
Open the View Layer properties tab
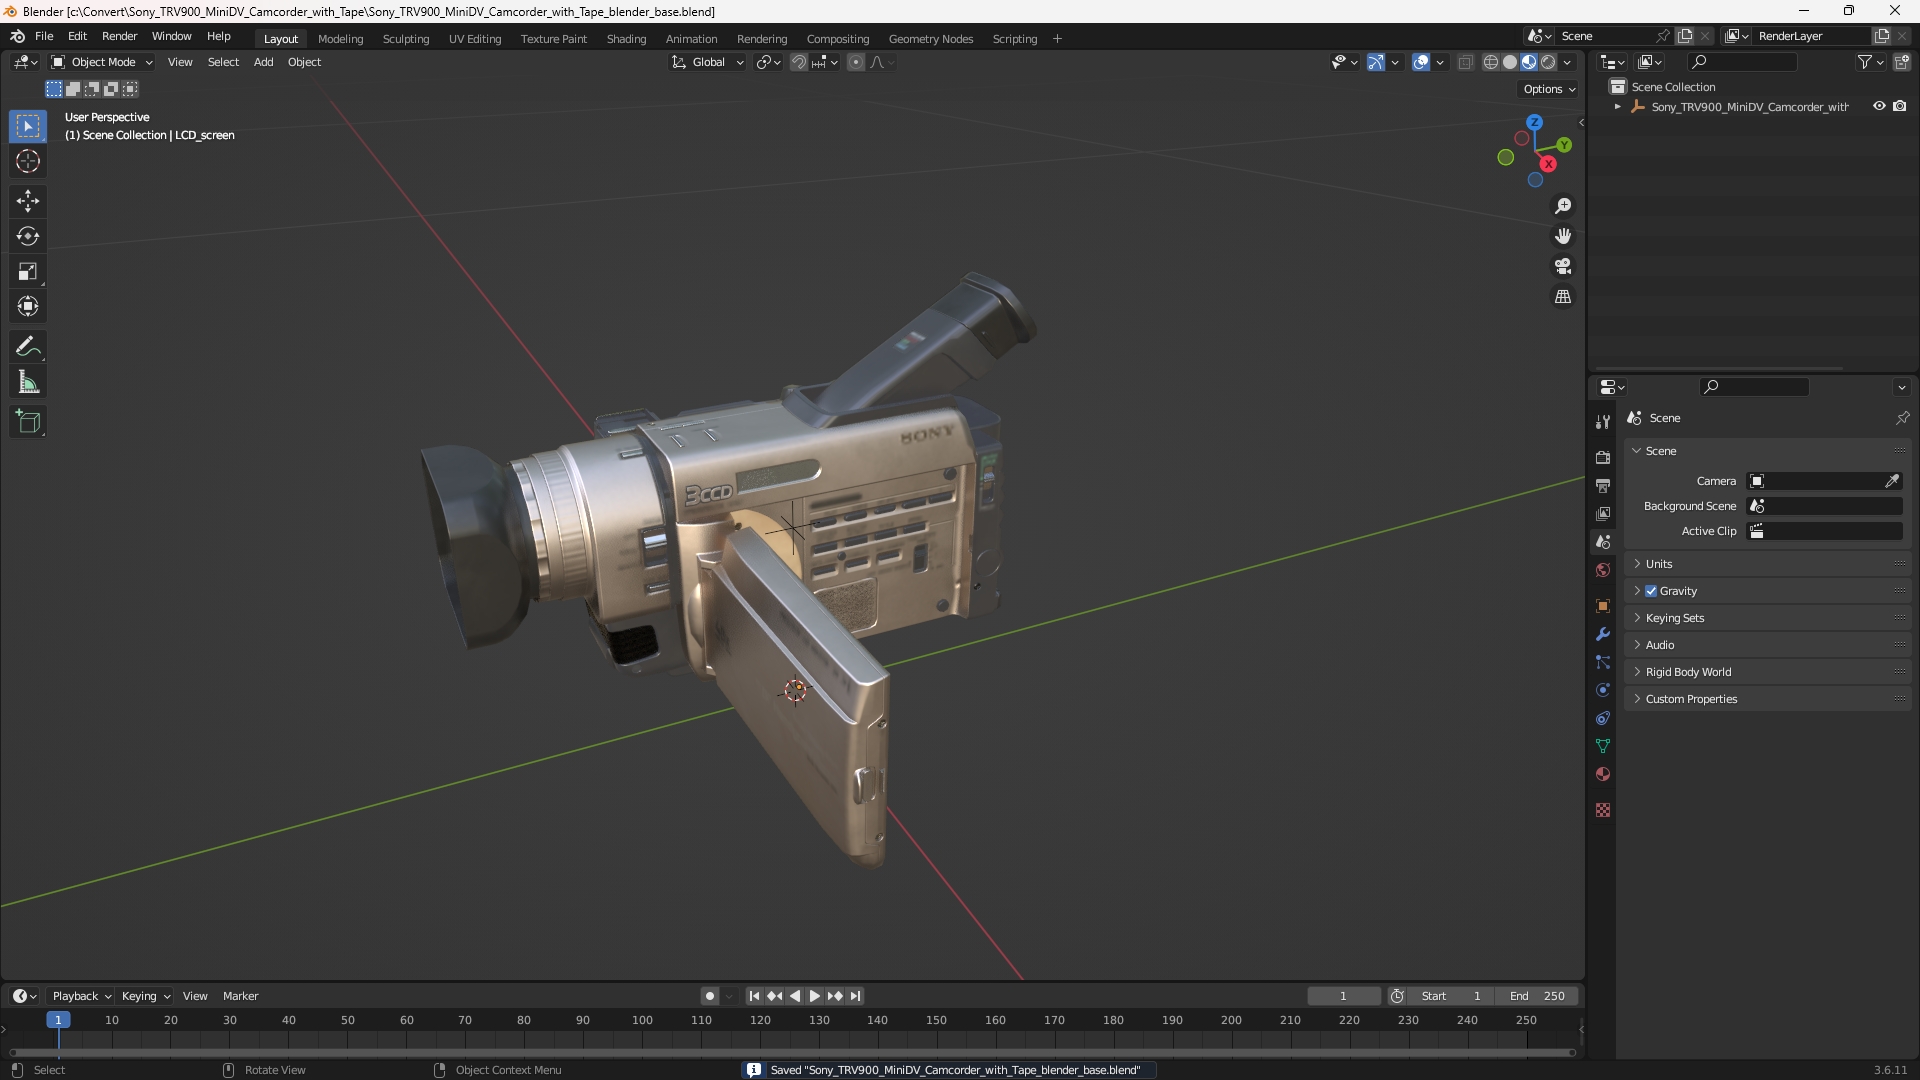(x=1603, y=514)
